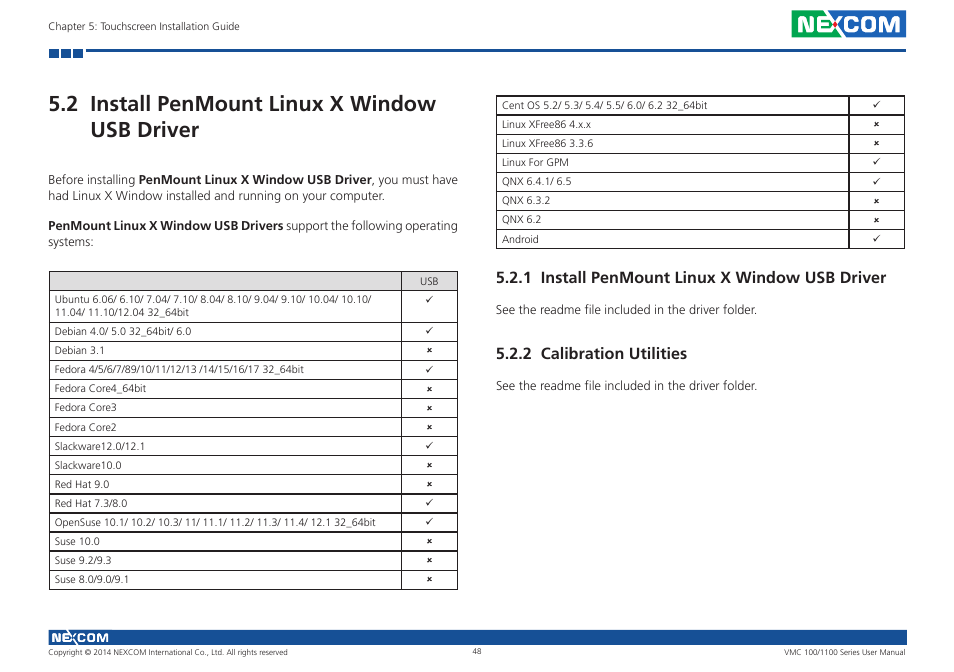The height and width of the screenshot is (672, 954).
Task: Click the cross mark for Fedora Core2
Action: (x=430, y=427)
